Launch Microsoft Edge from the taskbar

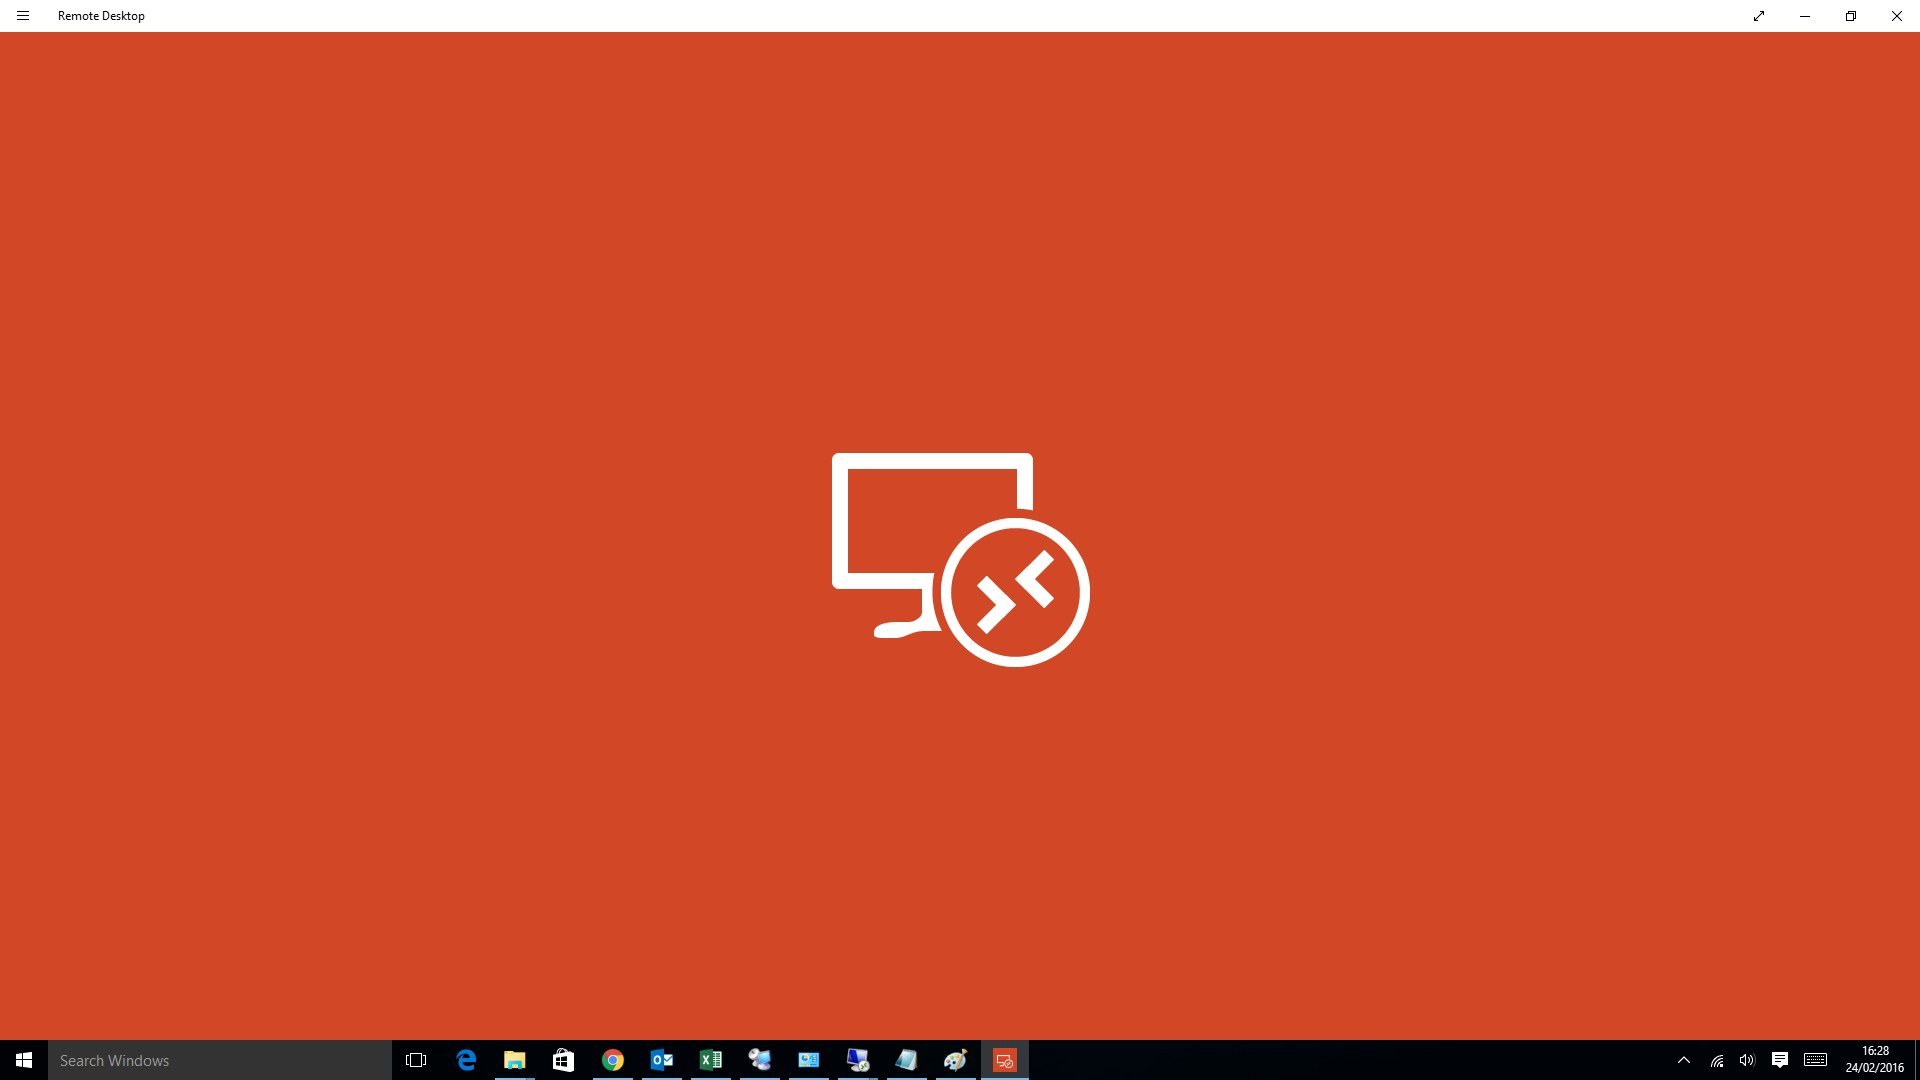point(466,1060)
